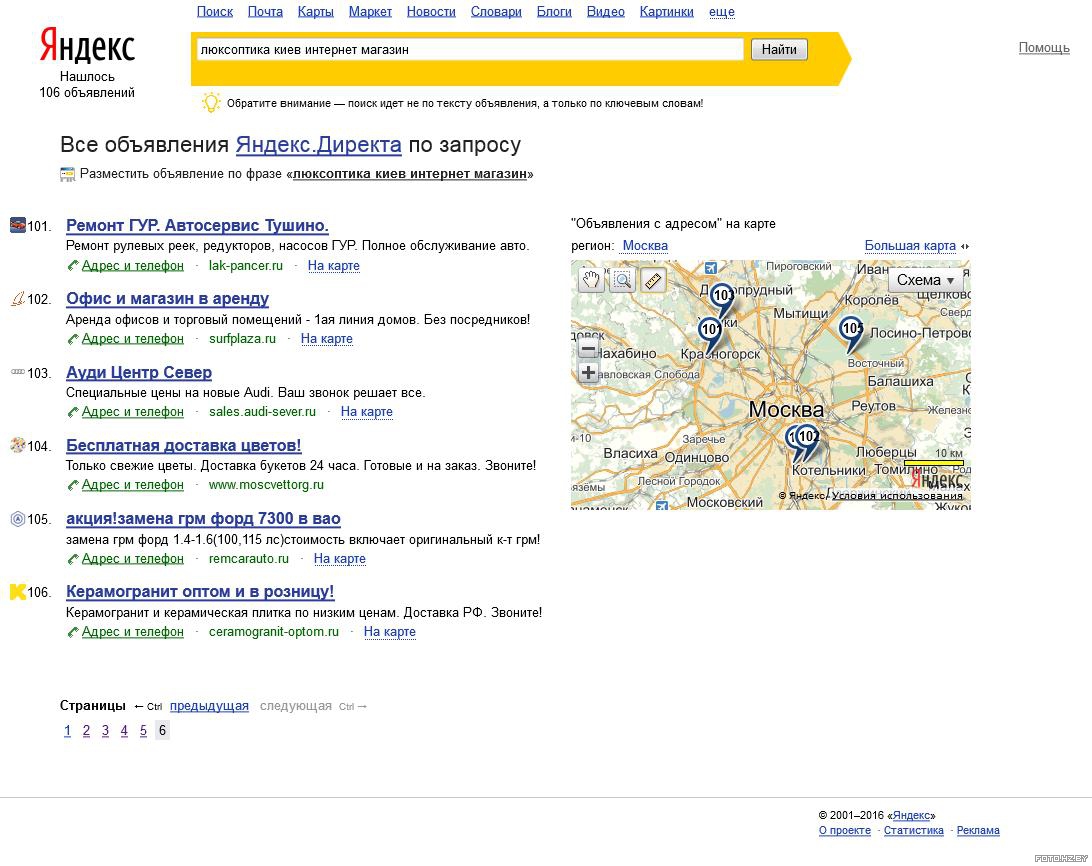Open Видео in the top navigation
The width and height of the screenshot is (1092, 866).
pyautogui.click(x=606, y=12)
